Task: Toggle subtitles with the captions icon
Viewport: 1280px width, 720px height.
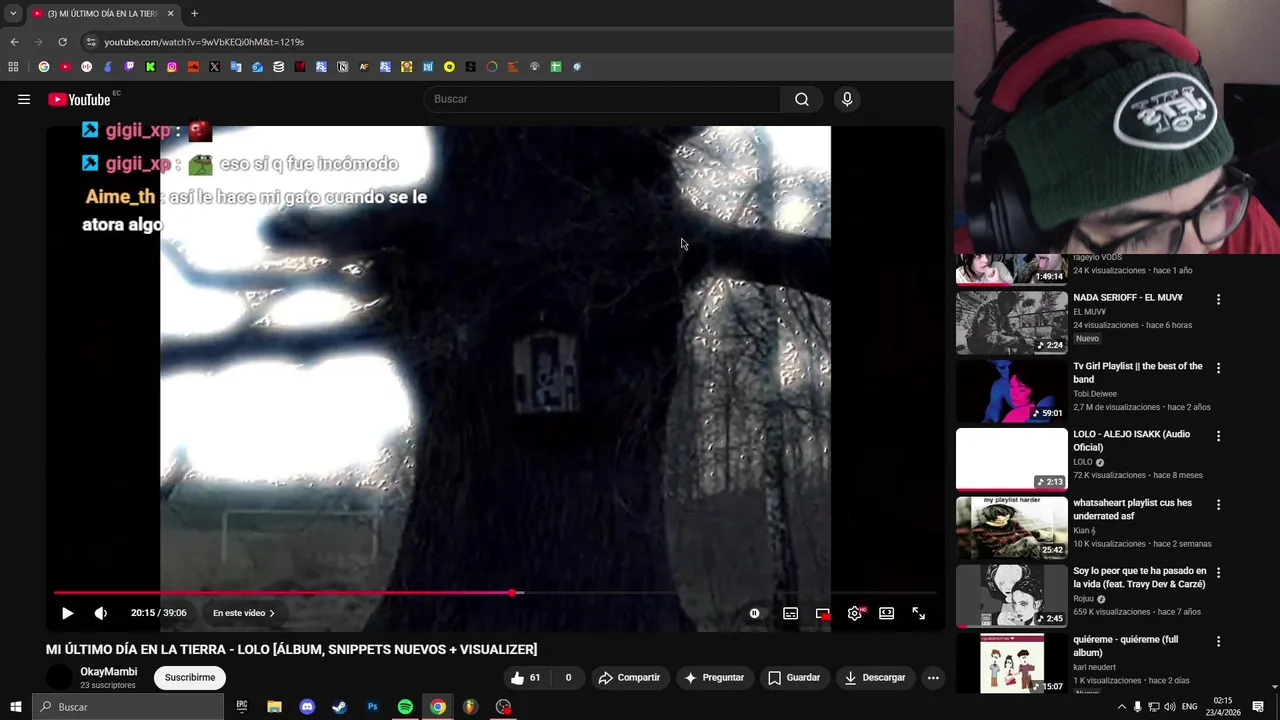Action: click(790, 613)
